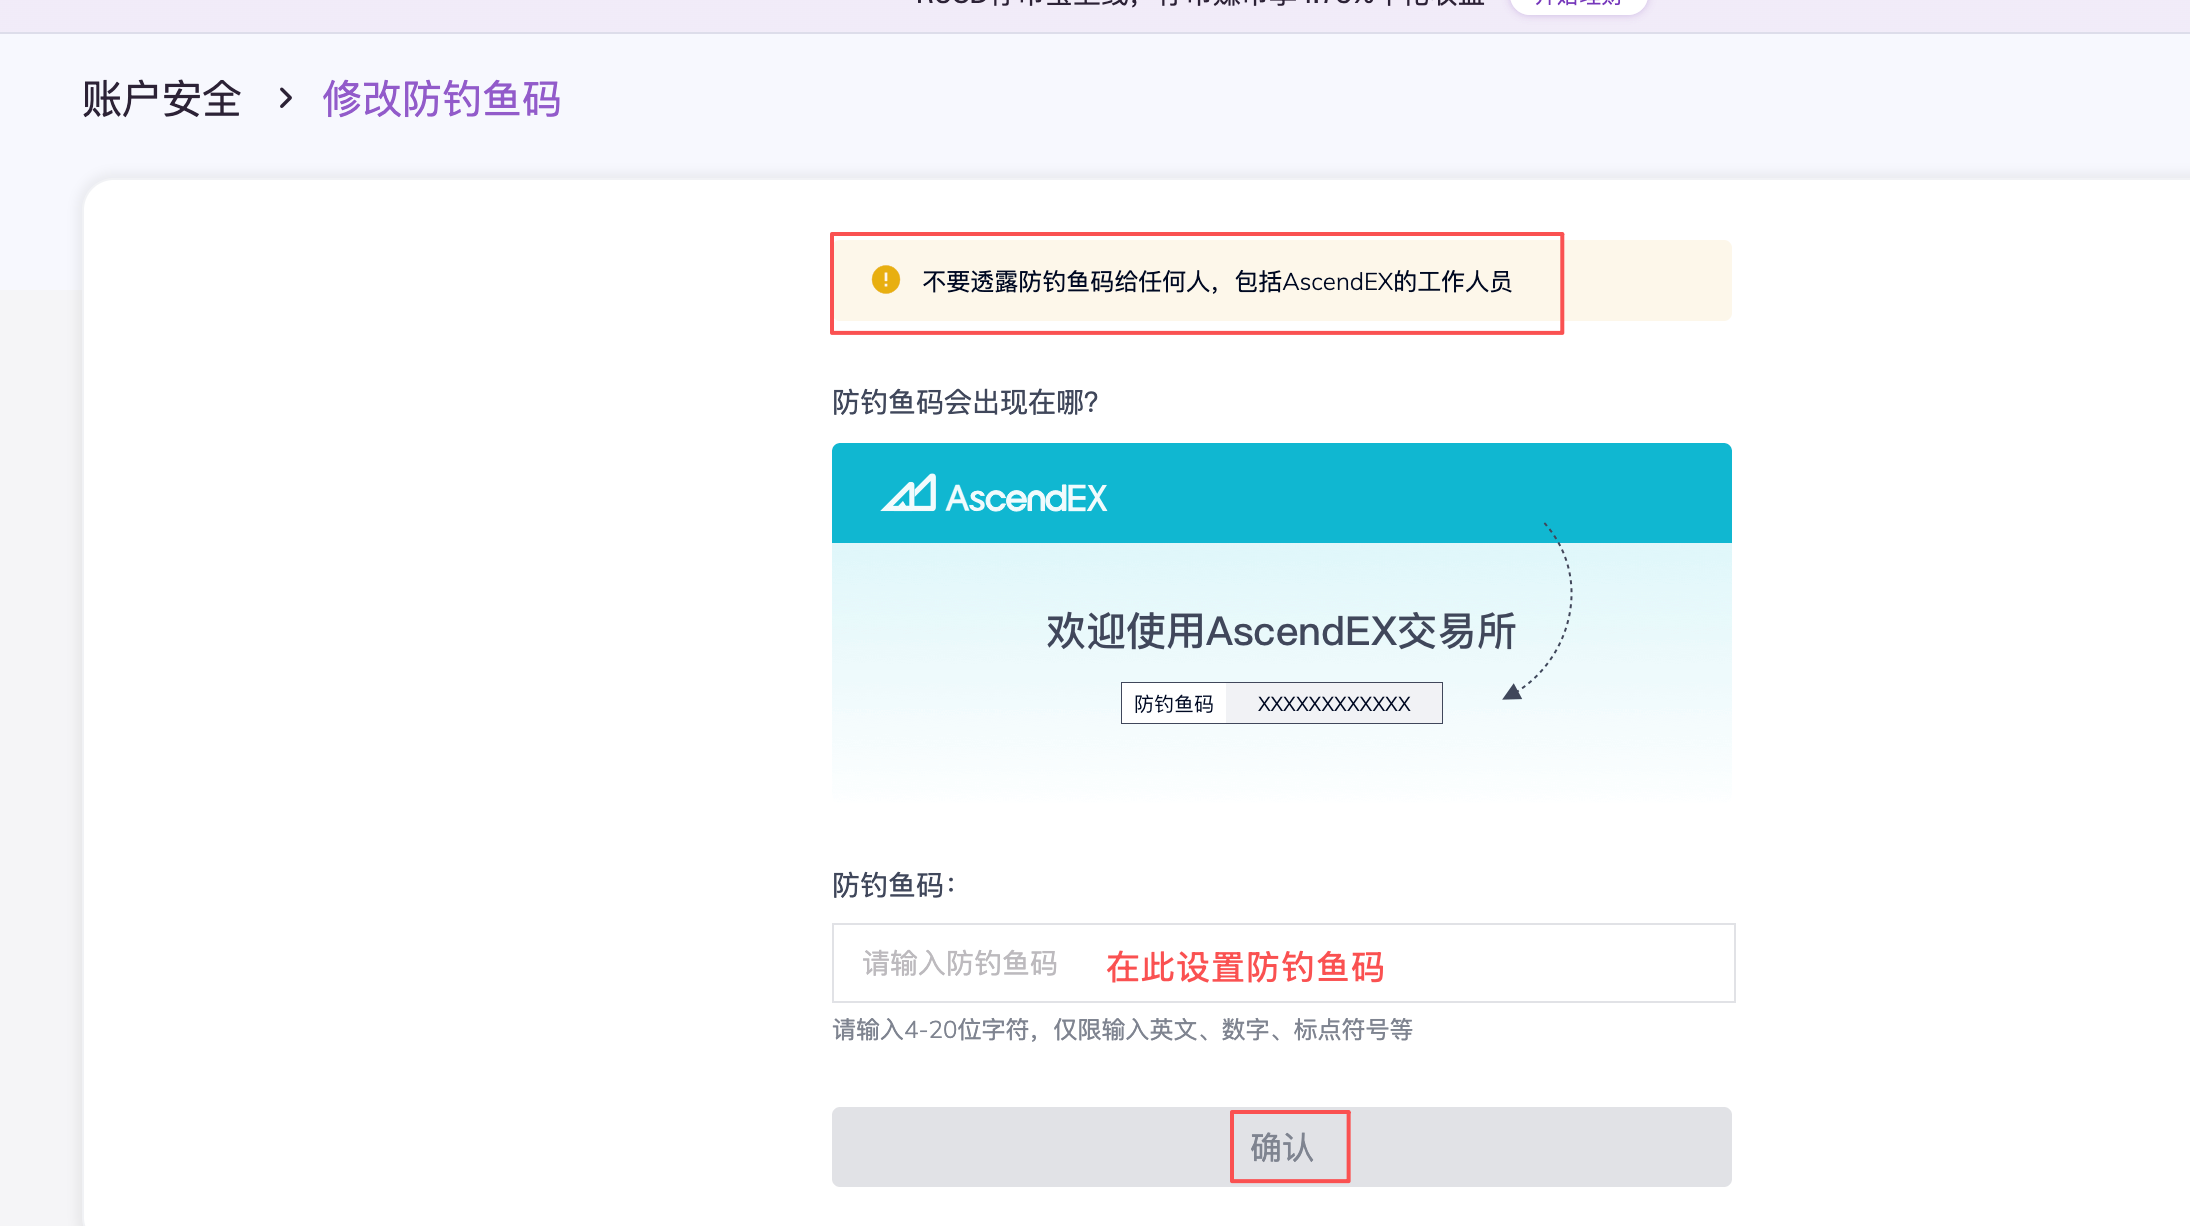The height and width of the screenshot is (1226, 2190).
Task: Click the AscendEX mountain logo icon
Action: (x=908, y=494)
